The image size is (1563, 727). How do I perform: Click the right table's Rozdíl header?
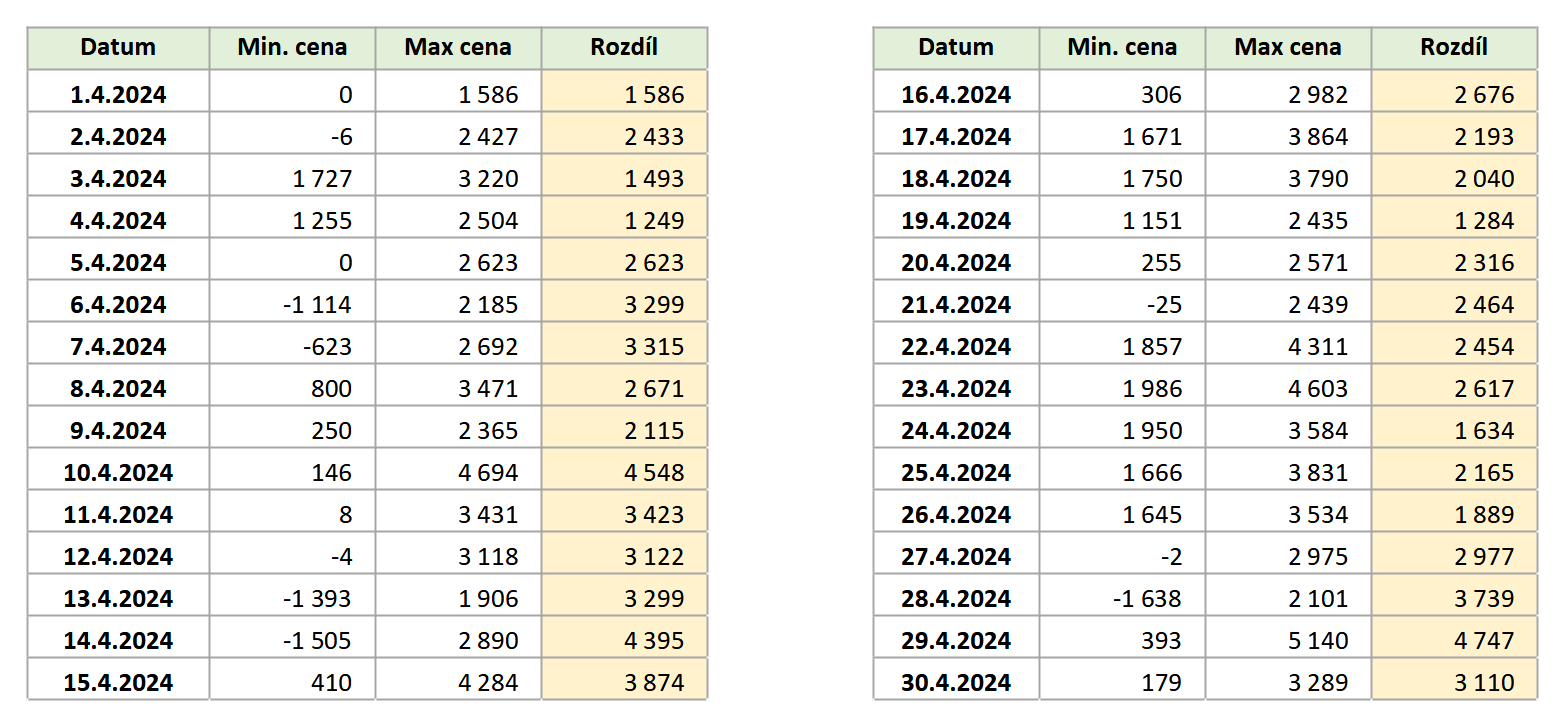point(1454,47)
